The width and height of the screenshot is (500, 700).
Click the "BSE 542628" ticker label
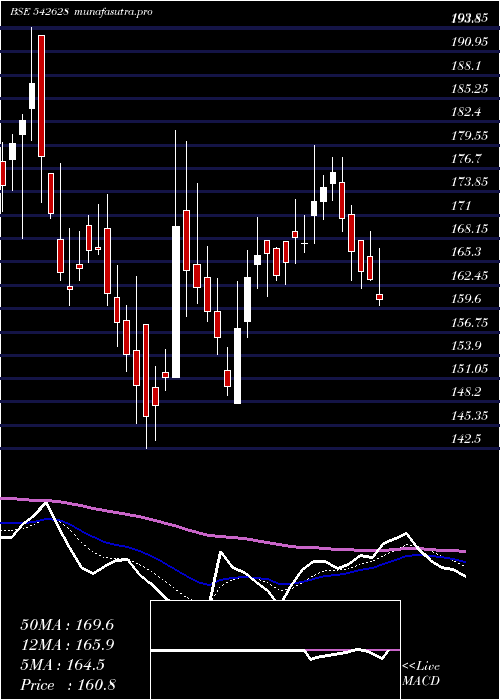[39, 12]
